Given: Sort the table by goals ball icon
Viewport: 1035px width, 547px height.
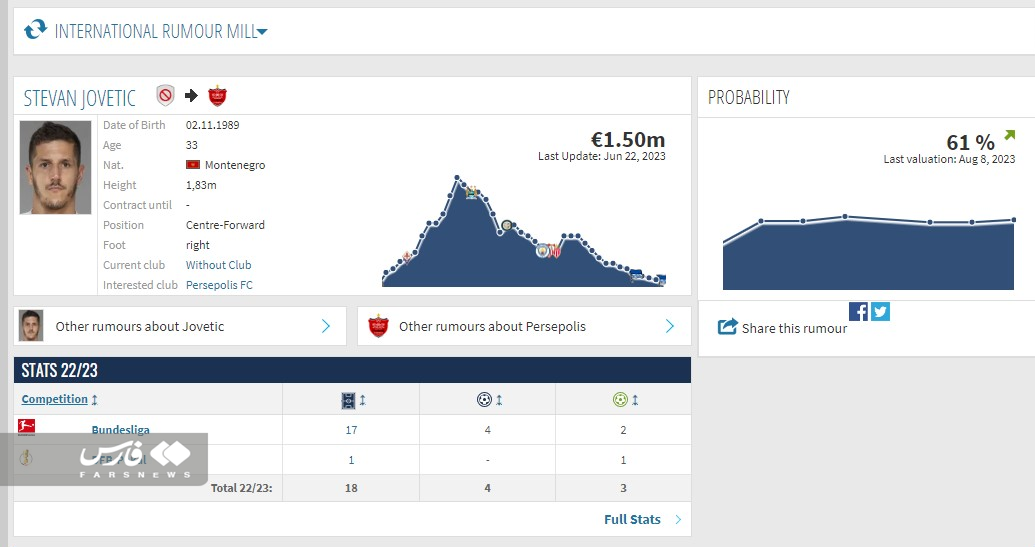Looking at the screenshot, I should coord(485,400).
